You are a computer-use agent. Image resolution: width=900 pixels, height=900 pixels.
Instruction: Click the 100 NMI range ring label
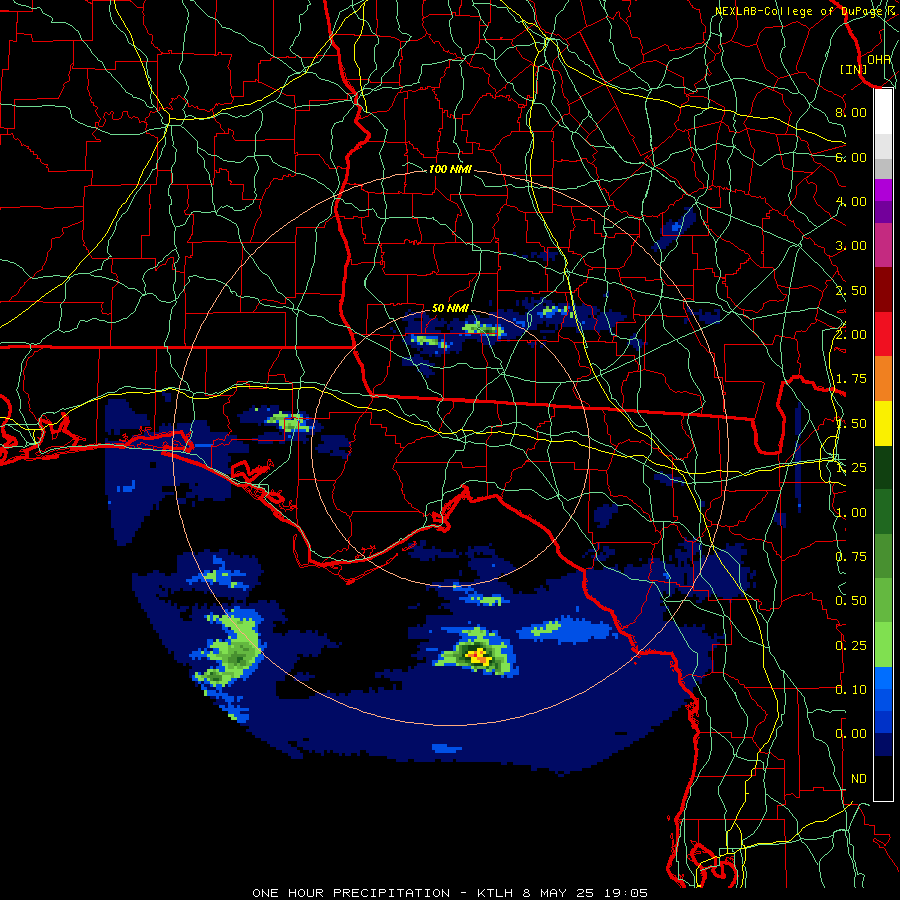[x=450, y=169]
